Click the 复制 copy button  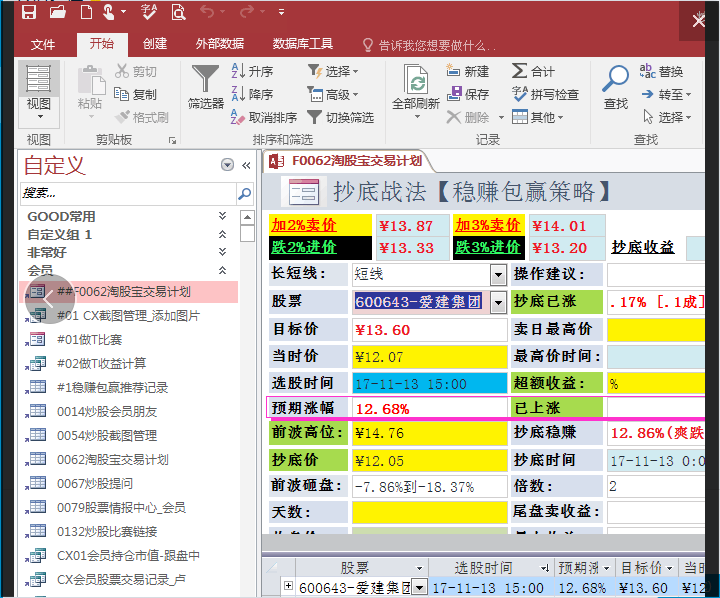tap(135, 94)
